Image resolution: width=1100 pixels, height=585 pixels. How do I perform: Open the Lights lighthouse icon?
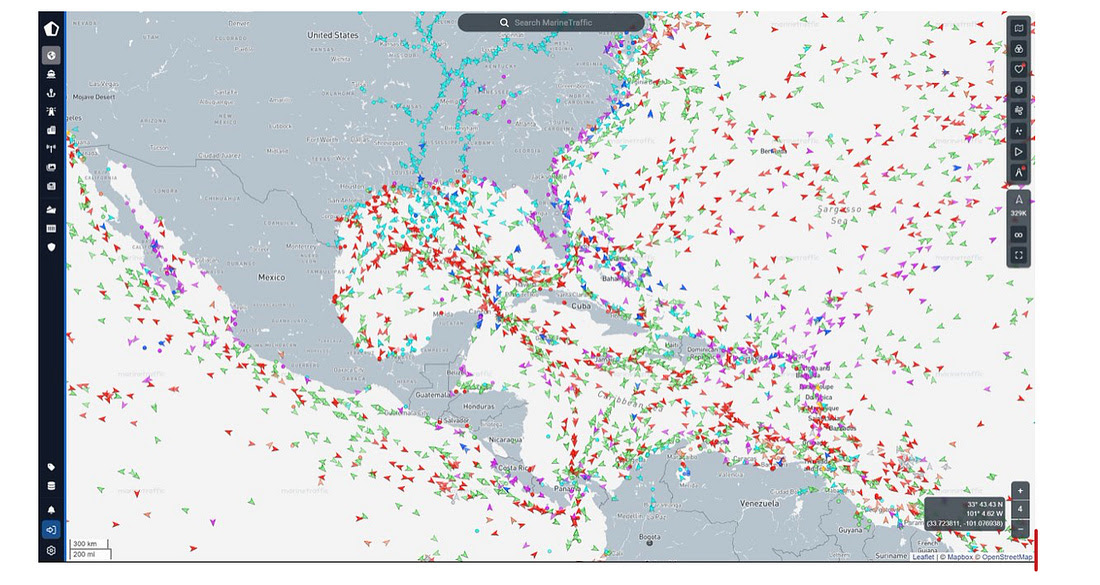(x=51, y=111)
